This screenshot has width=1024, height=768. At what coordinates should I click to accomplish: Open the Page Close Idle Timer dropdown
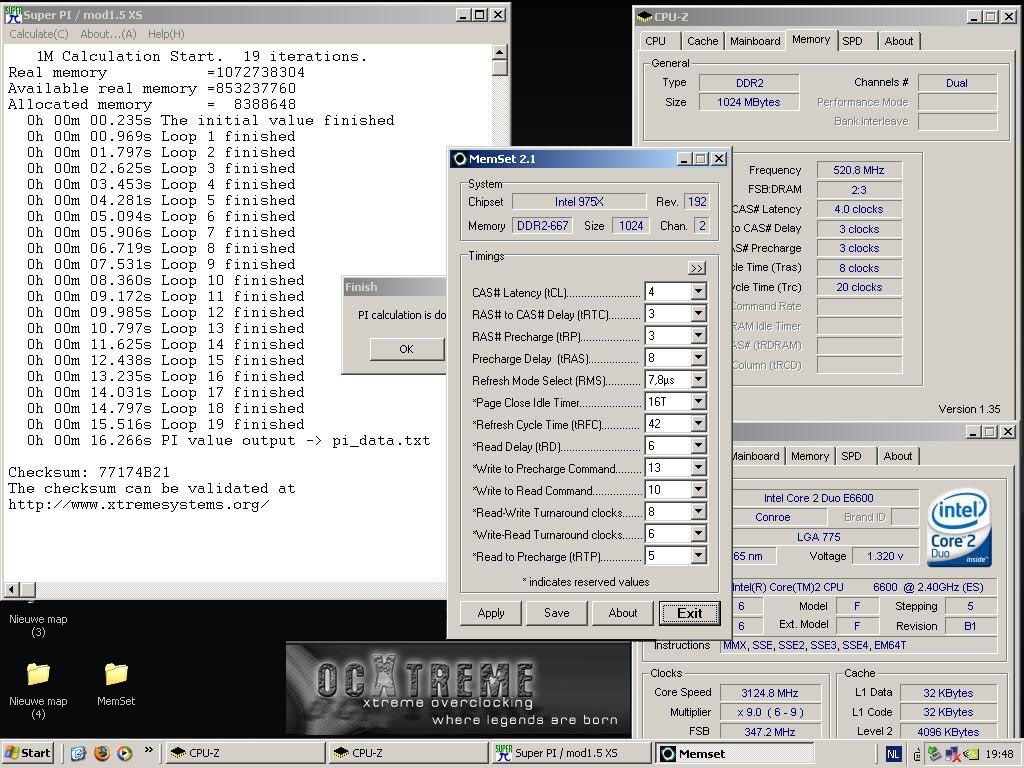pos(698,402)
